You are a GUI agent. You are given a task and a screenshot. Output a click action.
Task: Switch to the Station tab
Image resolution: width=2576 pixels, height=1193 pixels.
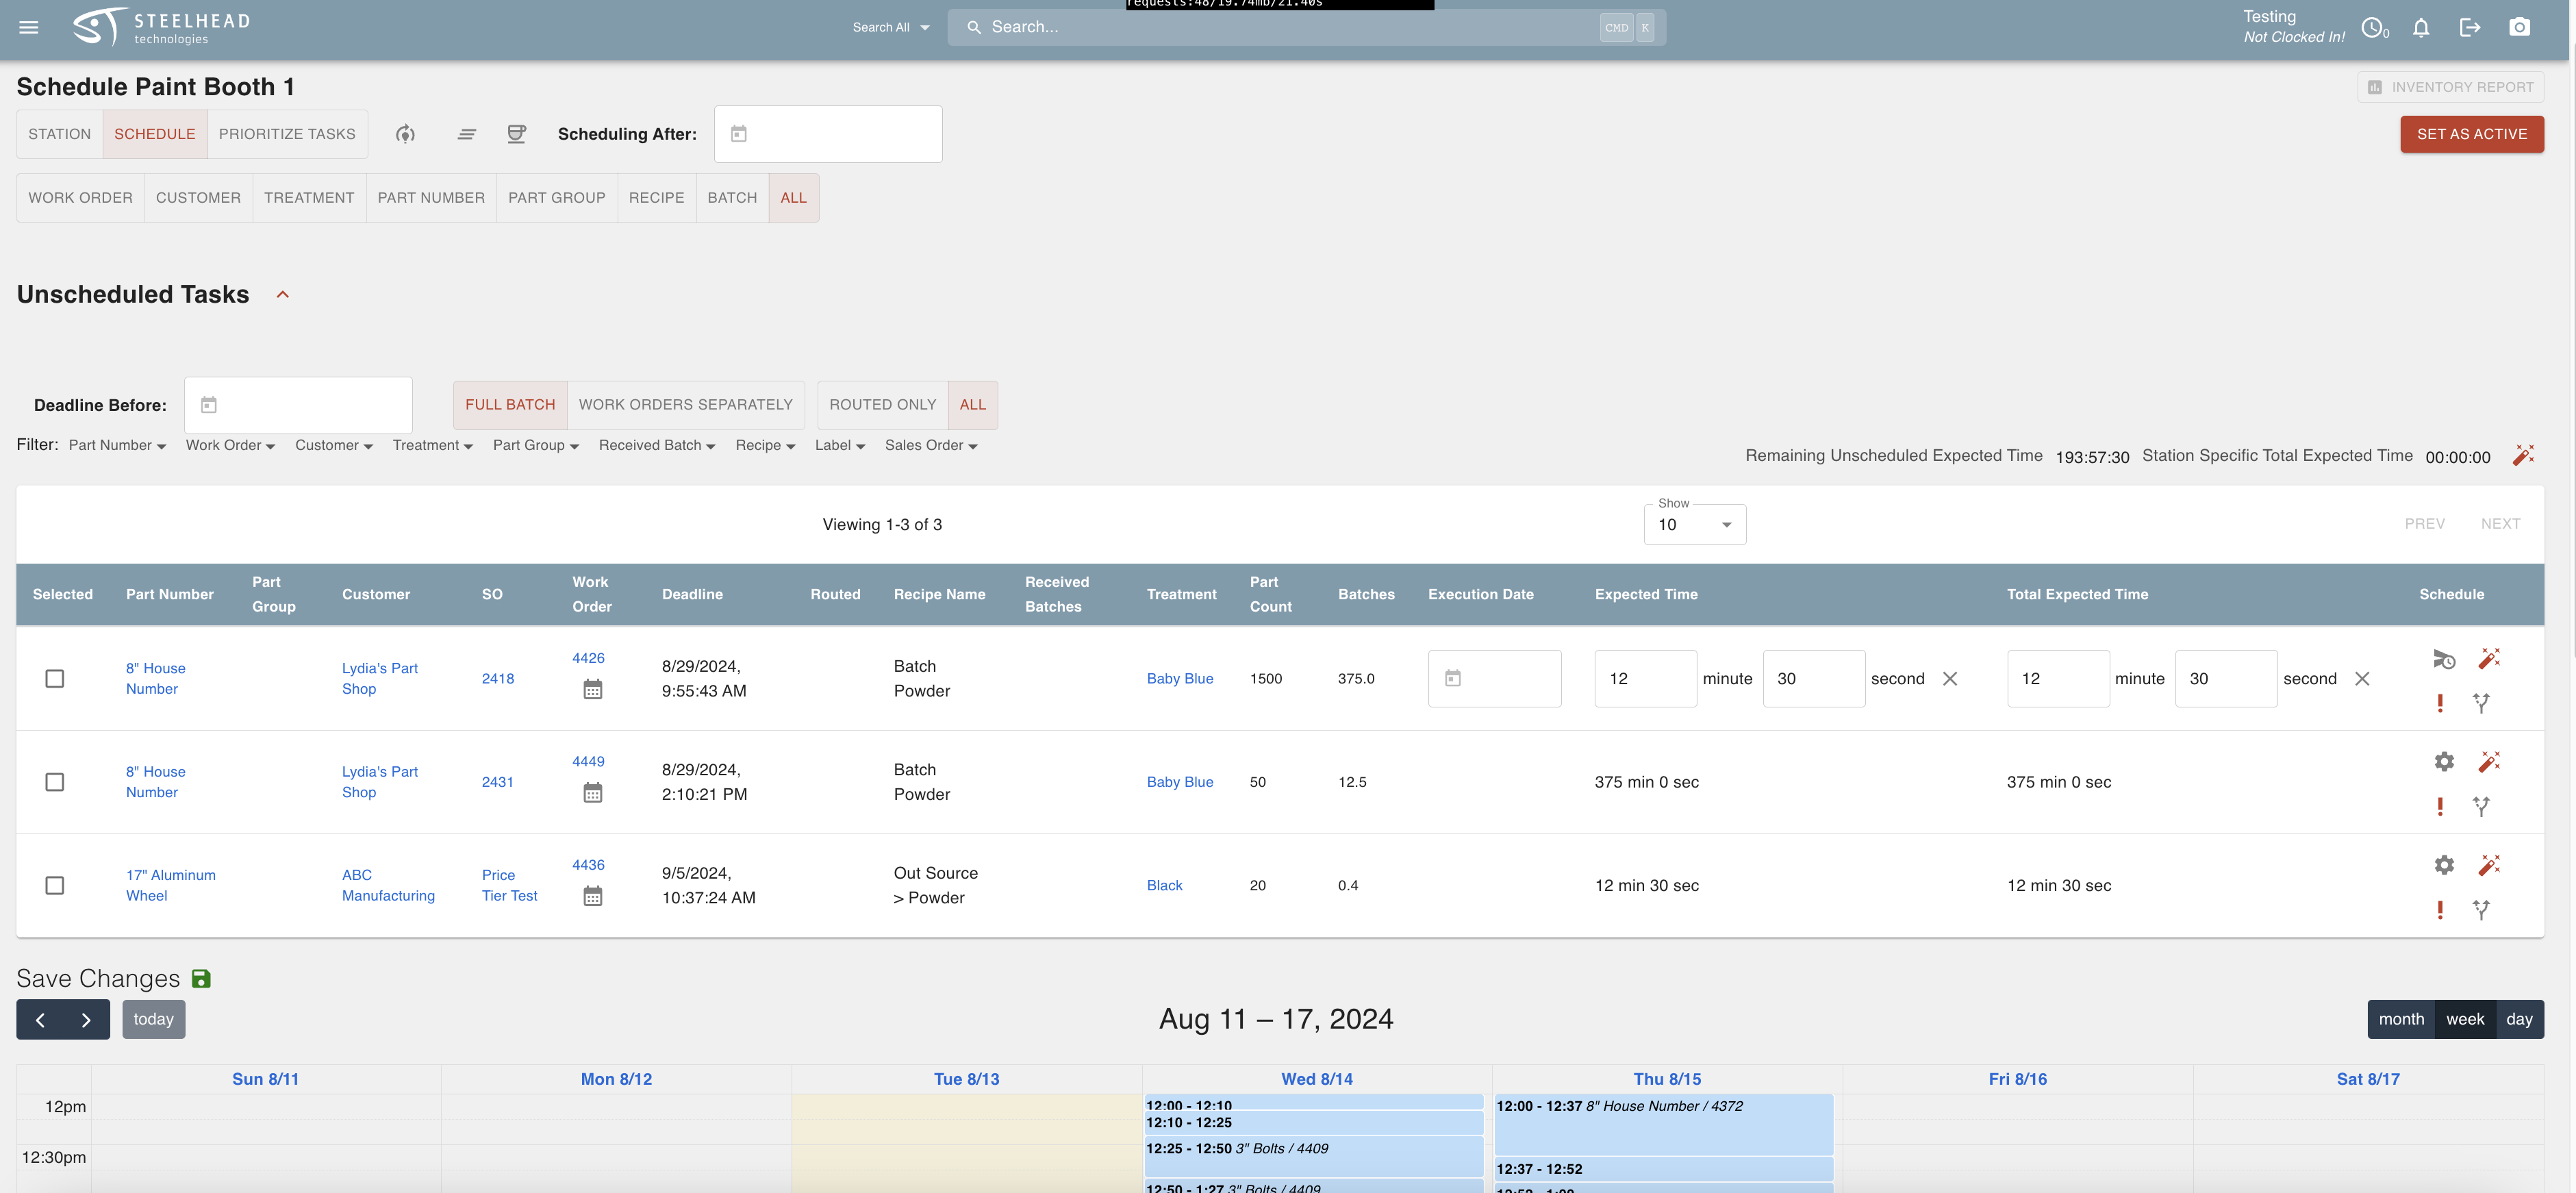(59, 134)
